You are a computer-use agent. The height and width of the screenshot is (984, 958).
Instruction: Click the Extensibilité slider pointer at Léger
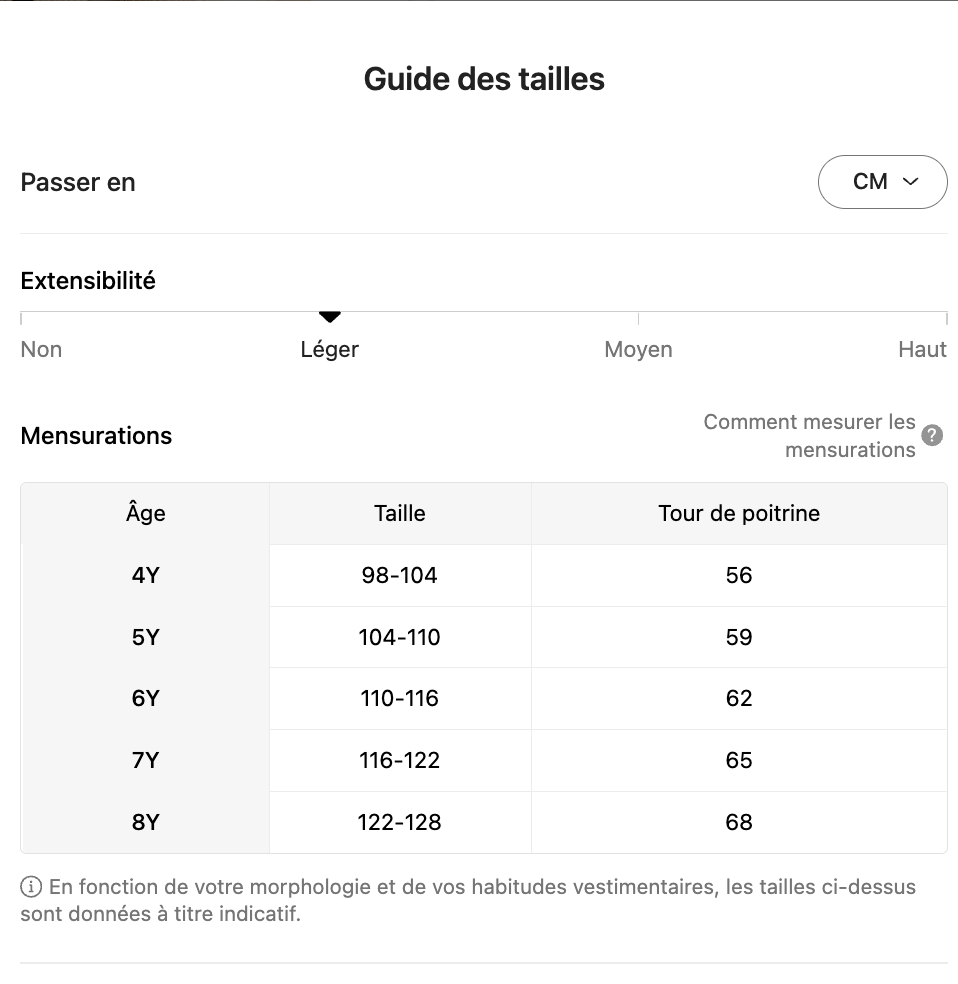tap(330, 317)
